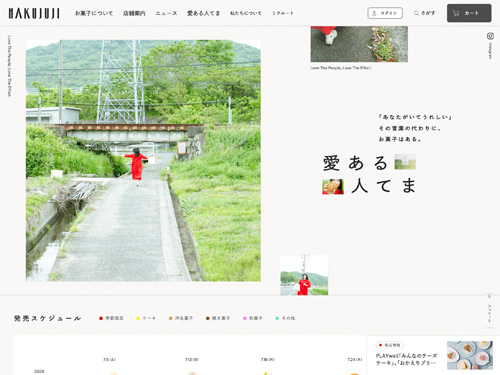Screen dimensions: 500x375
Task: Open the お菓子について menu item
Action: pyautogui.click(x=94, y=13)
